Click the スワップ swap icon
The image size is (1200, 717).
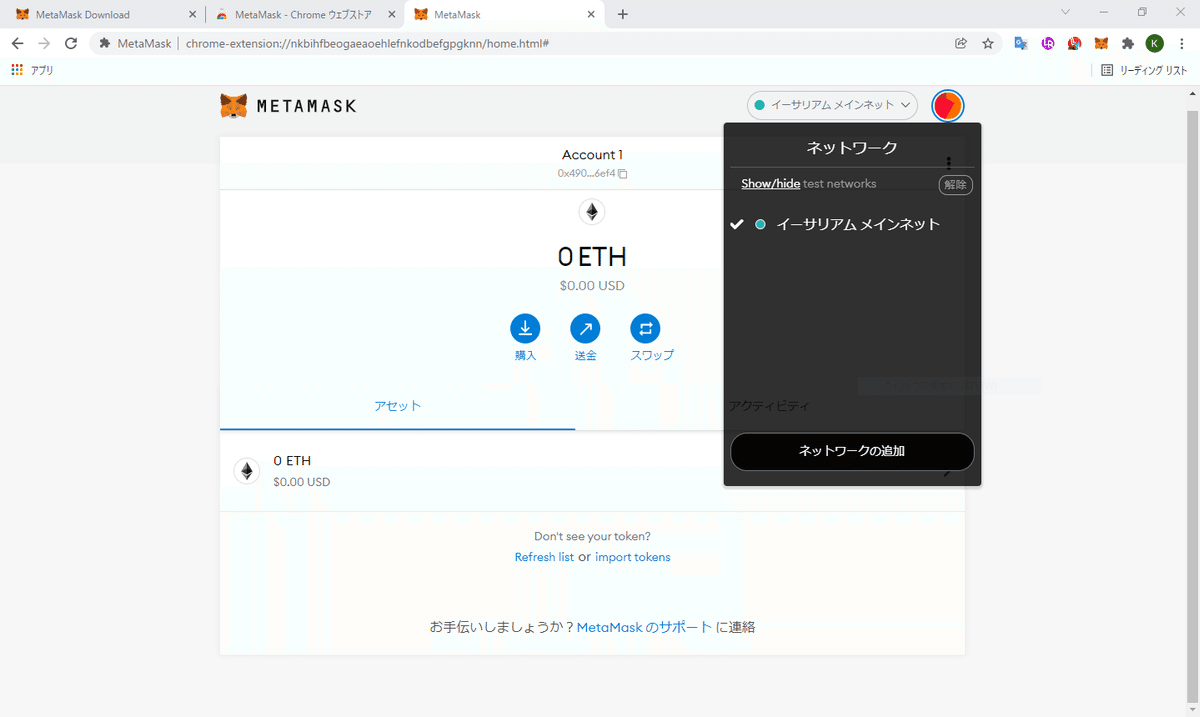point(645,328)
